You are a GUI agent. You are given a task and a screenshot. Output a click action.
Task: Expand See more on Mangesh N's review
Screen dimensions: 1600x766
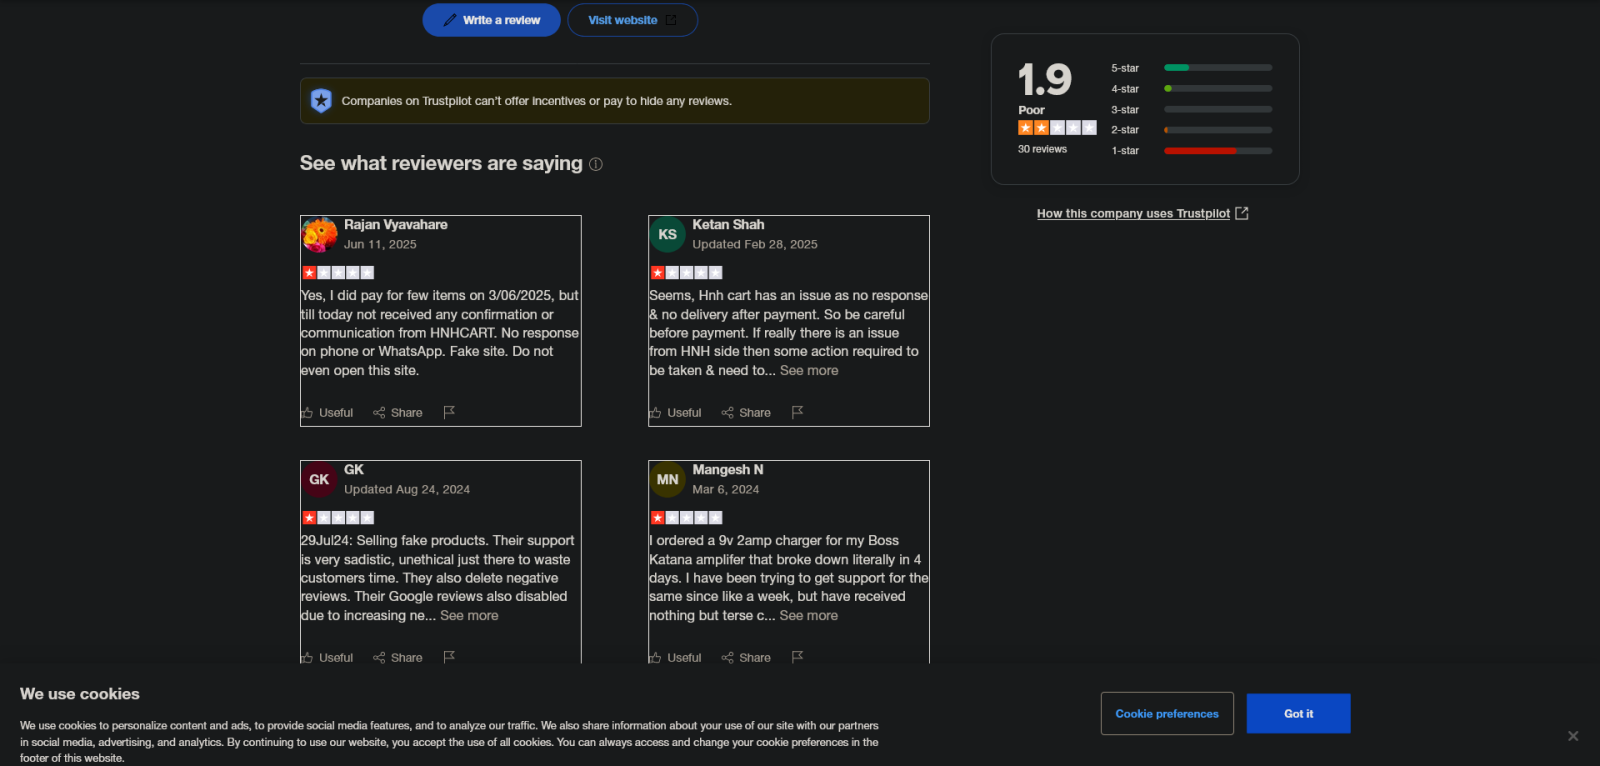point(809,616)
